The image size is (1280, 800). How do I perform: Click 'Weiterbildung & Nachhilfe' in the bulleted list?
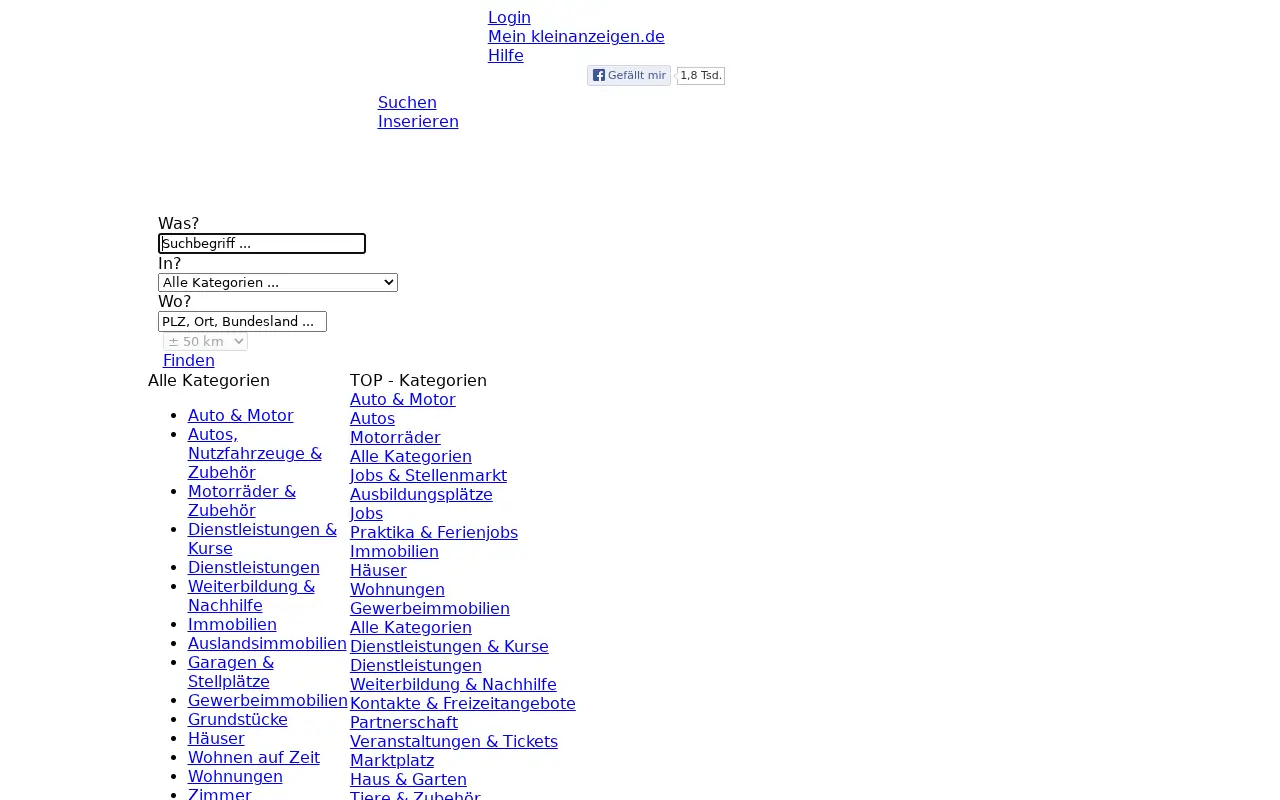pyautogui.click(x=251, y=596)
